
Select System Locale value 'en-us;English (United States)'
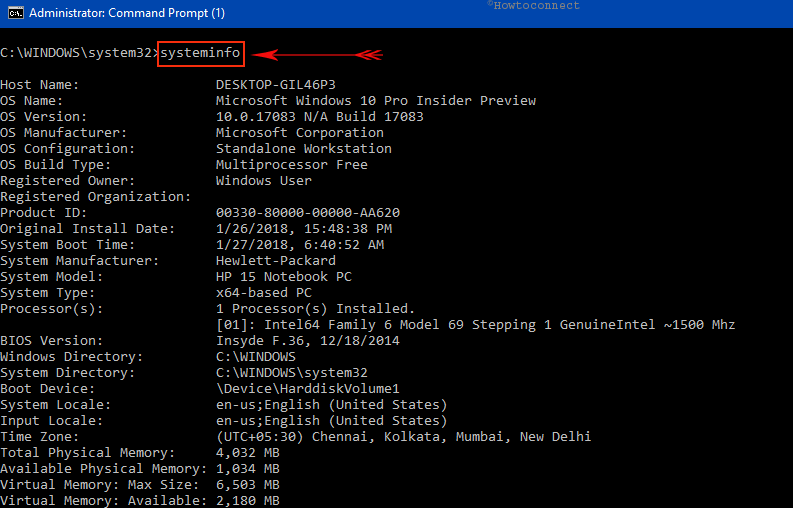[x=332, y=405]
